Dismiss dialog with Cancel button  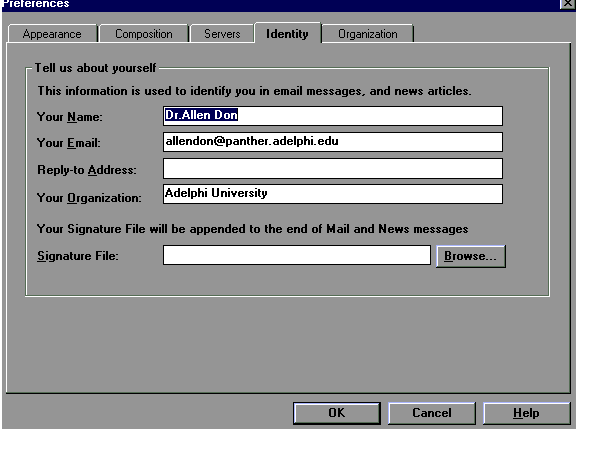[432, 413]
